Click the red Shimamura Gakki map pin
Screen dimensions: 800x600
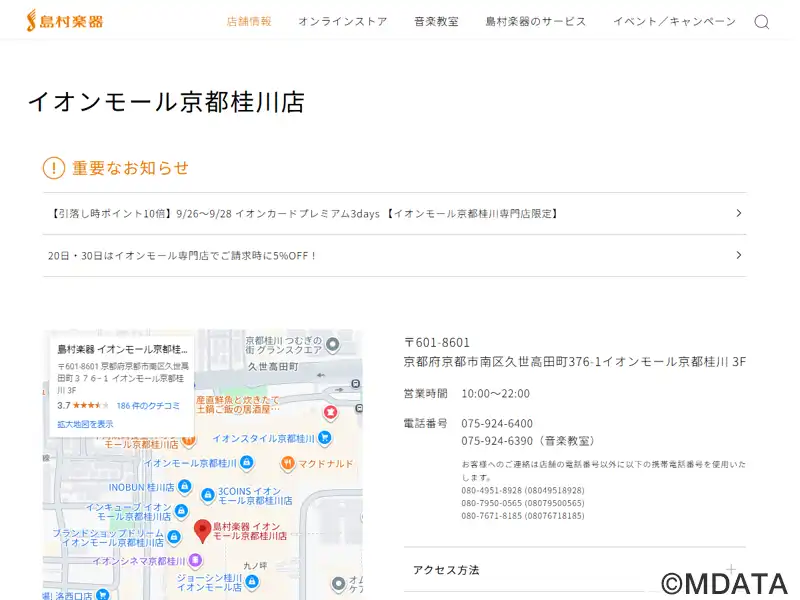pos(202,530)
